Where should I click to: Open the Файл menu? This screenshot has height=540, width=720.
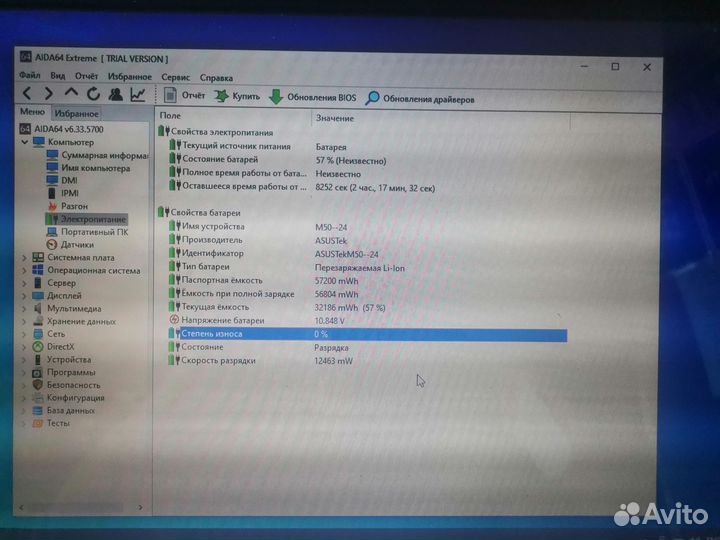pos(29,75)
